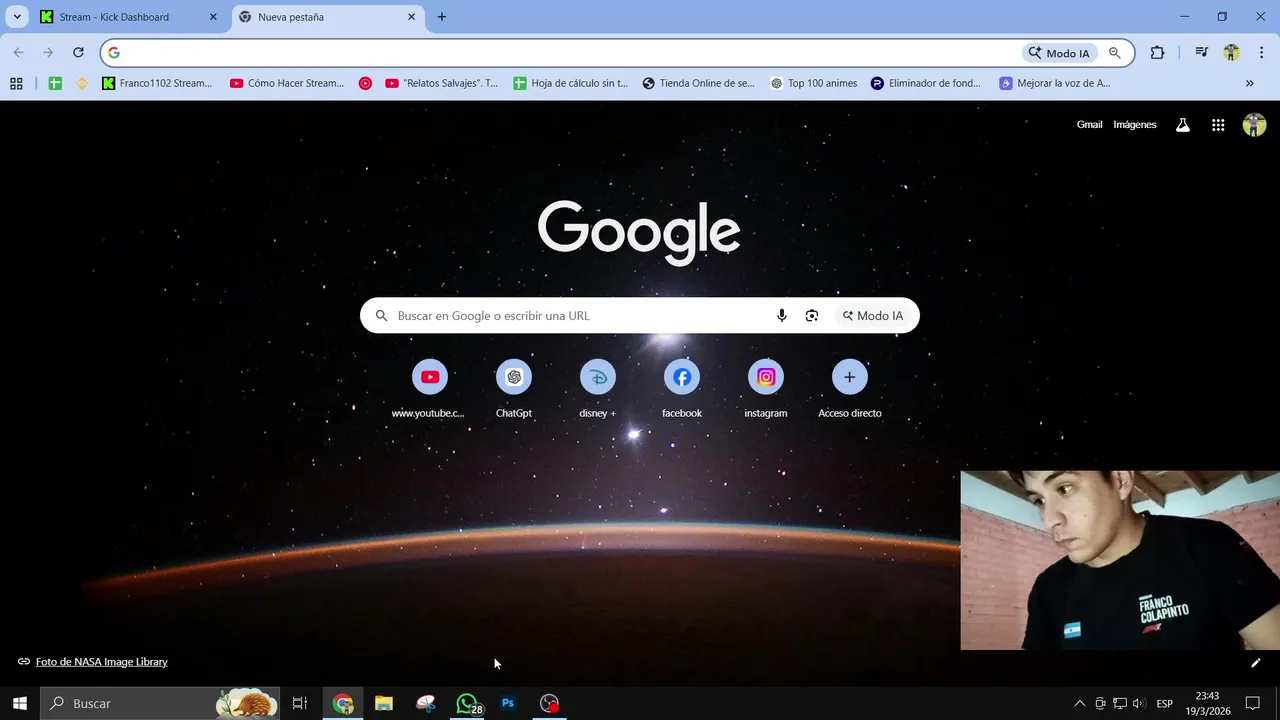Open the Search Labs flask icon
This screenshot has height=720, width=1280.
point(1183,125)
